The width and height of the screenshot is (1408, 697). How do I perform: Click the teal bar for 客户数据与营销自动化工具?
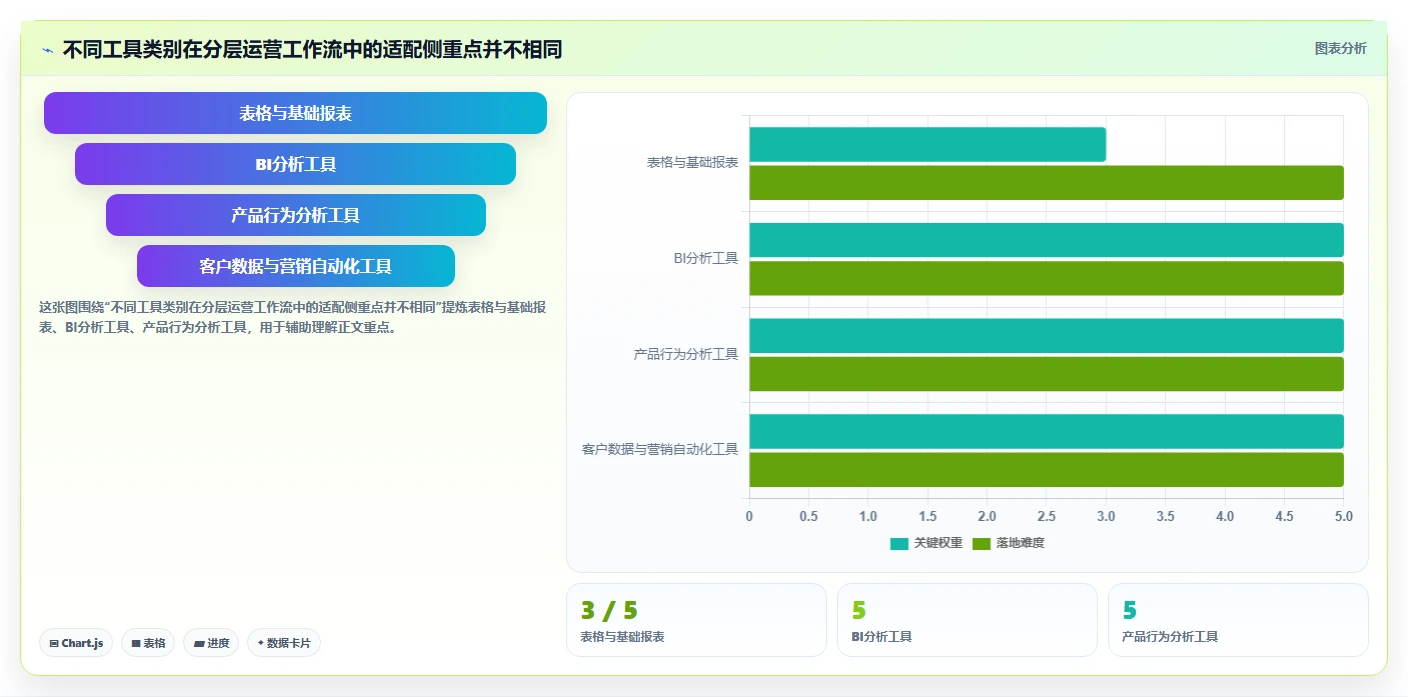tap(1046, 431)
